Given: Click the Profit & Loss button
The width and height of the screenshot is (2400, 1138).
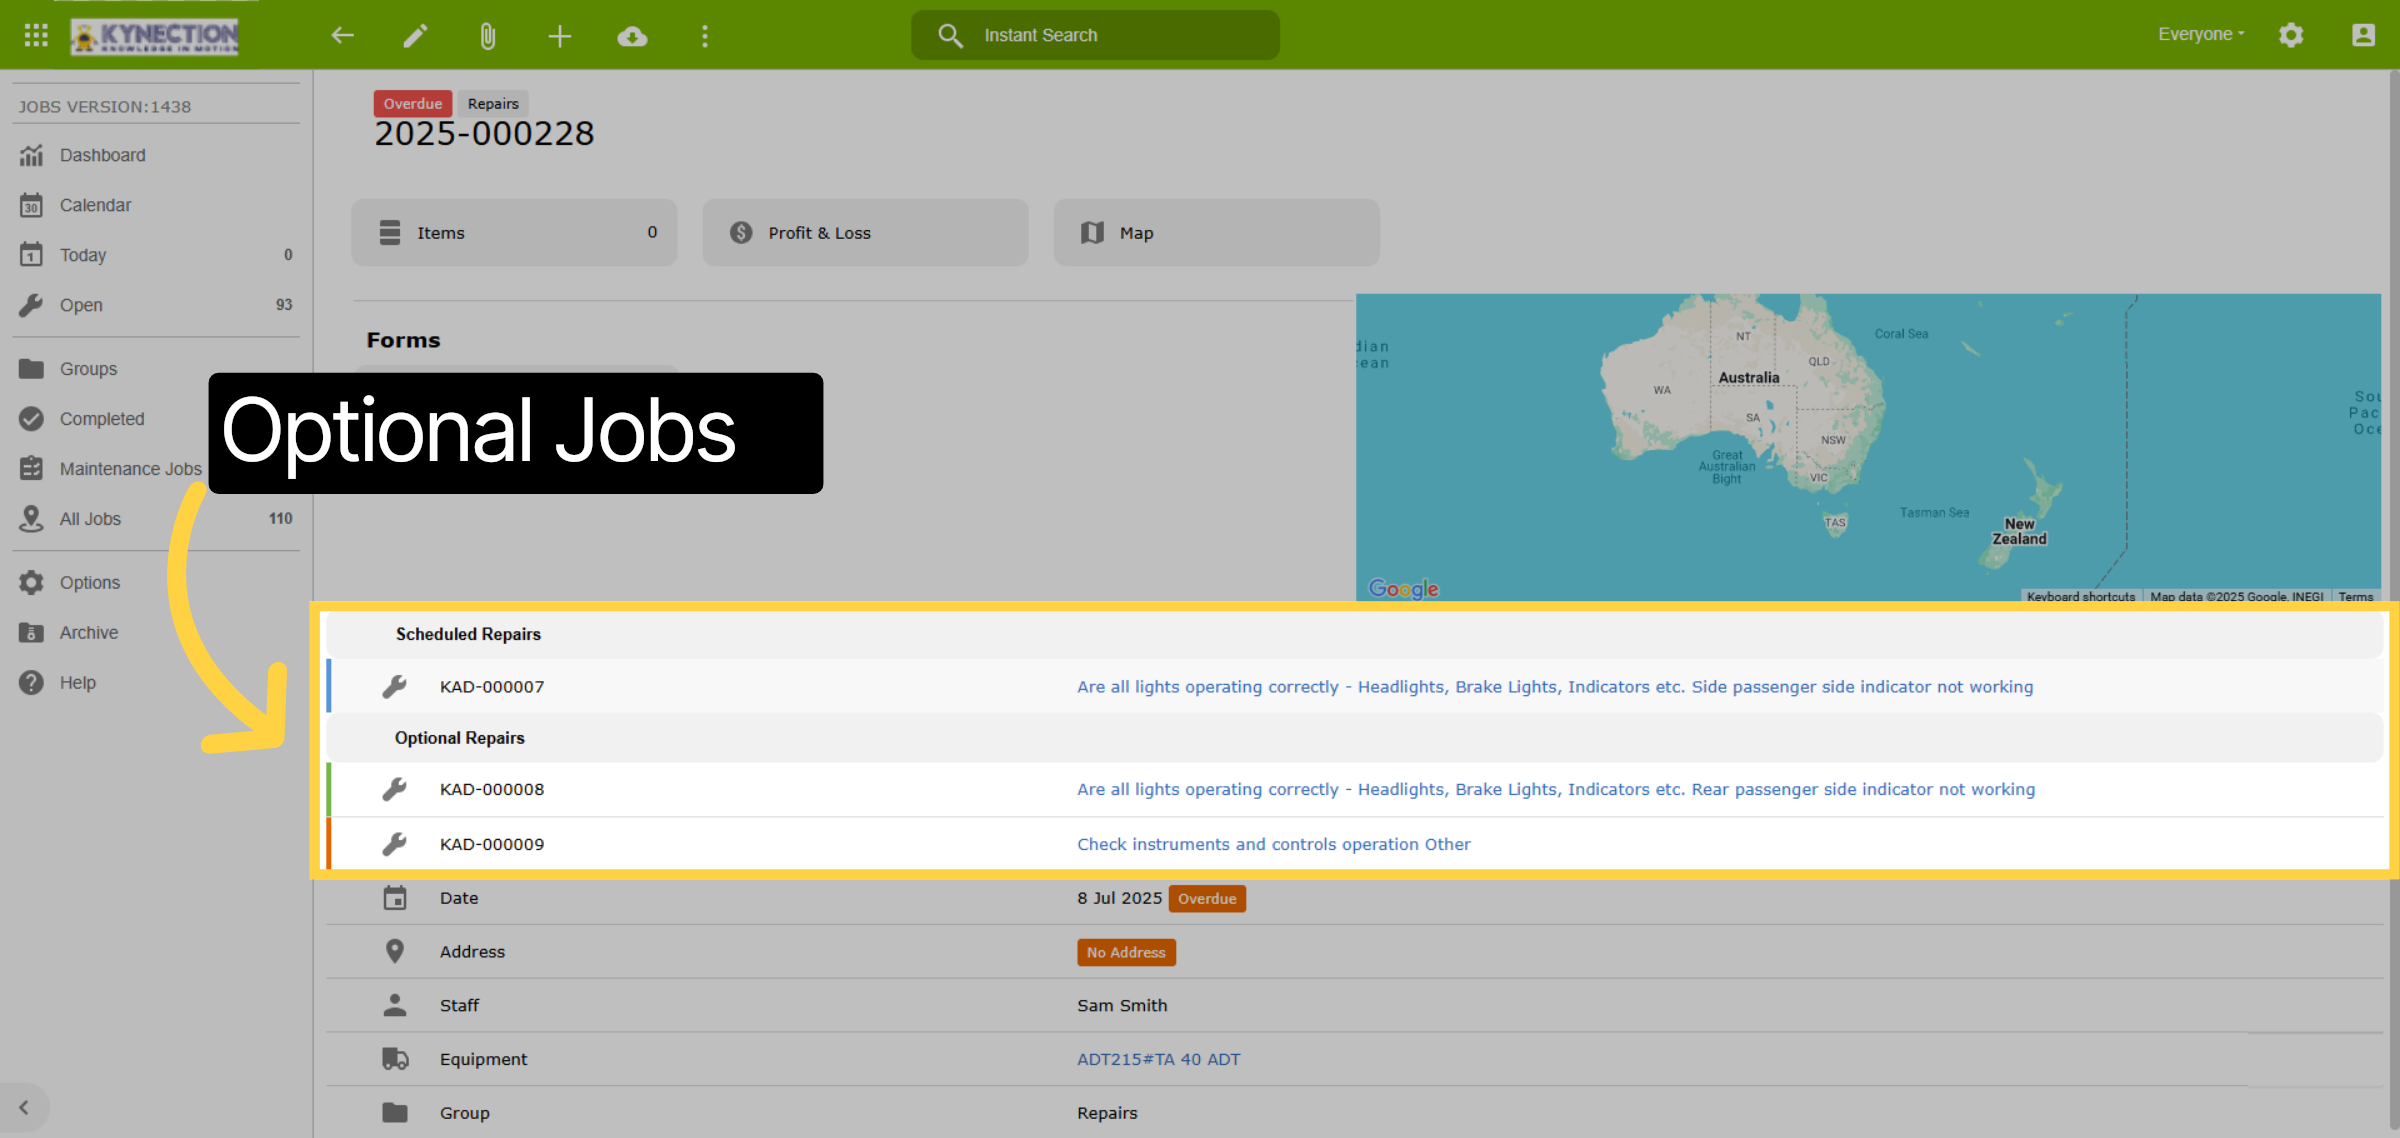Looking at the screenshot, I should pyautogui.click(x=865, y=232).
